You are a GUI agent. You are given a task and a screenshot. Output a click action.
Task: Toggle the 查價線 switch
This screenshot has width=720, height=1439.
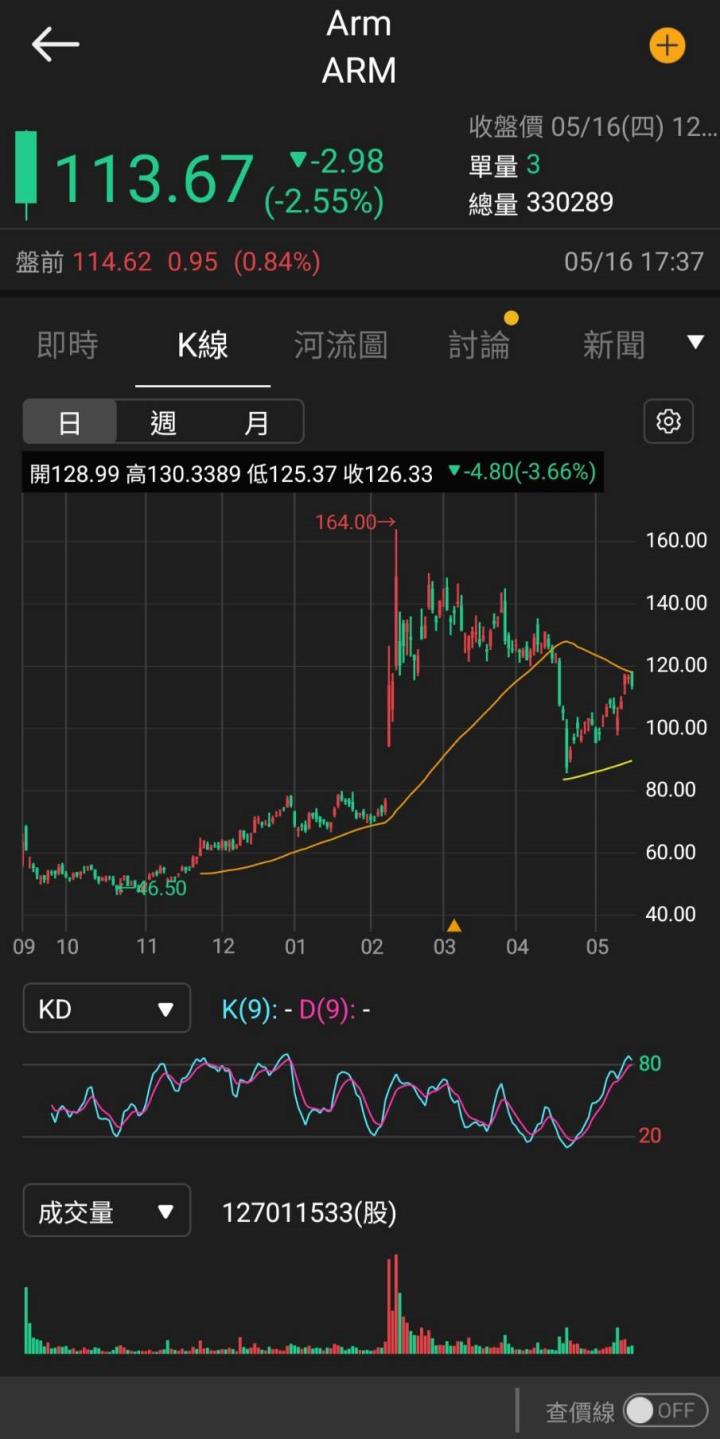665,1410
